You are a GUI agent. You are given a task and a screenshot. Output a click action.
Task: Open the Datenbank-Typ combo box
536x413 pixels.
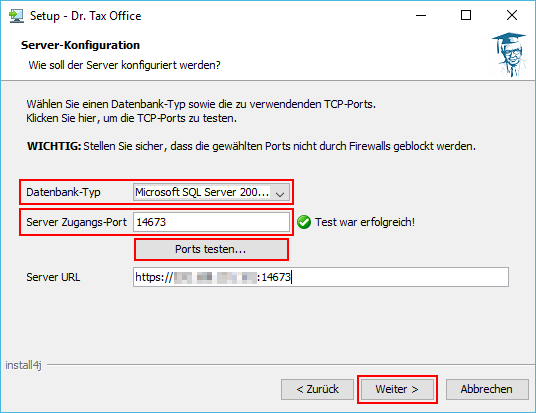(211, 192)
